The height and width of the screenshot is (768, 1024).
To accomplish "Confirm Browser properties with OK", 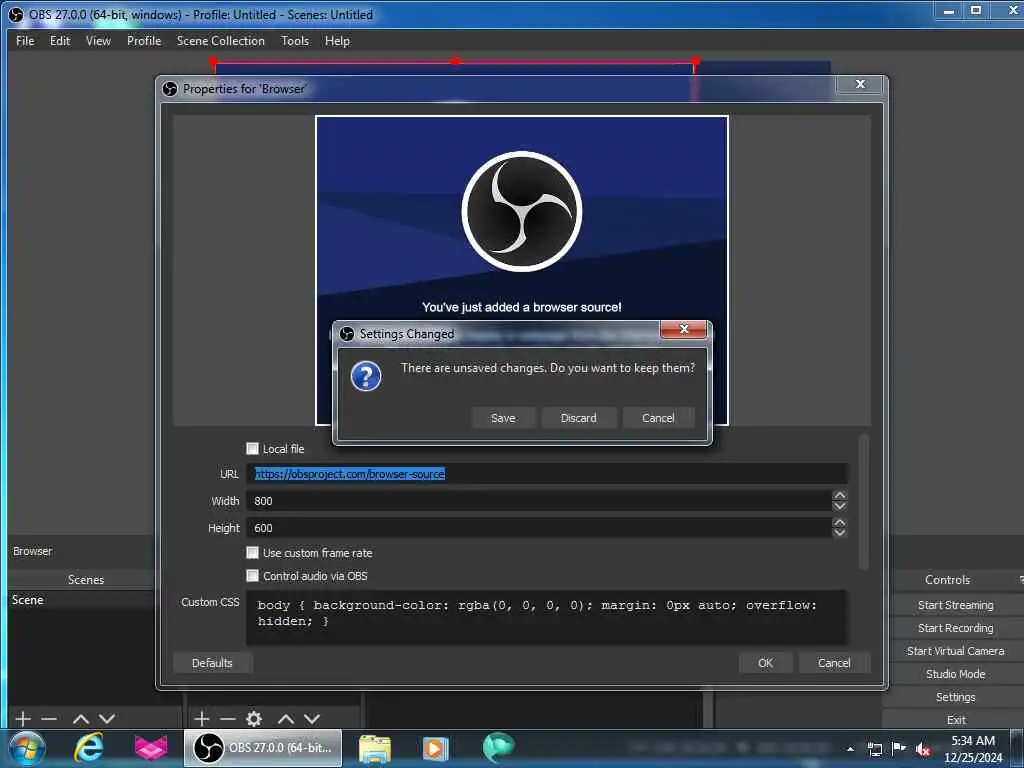I will [765, 663].
